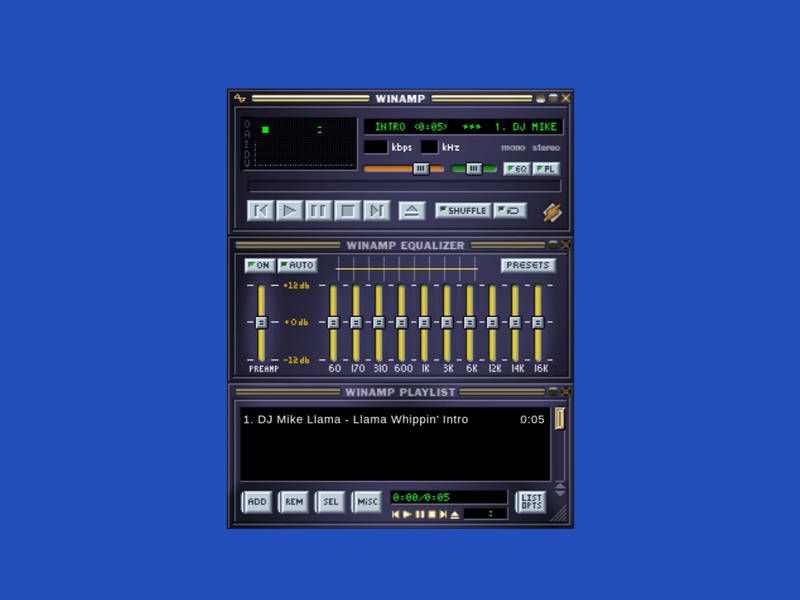The image size is (800, 600).
Task: Open file with the Eject button
Action: point(411,210)
